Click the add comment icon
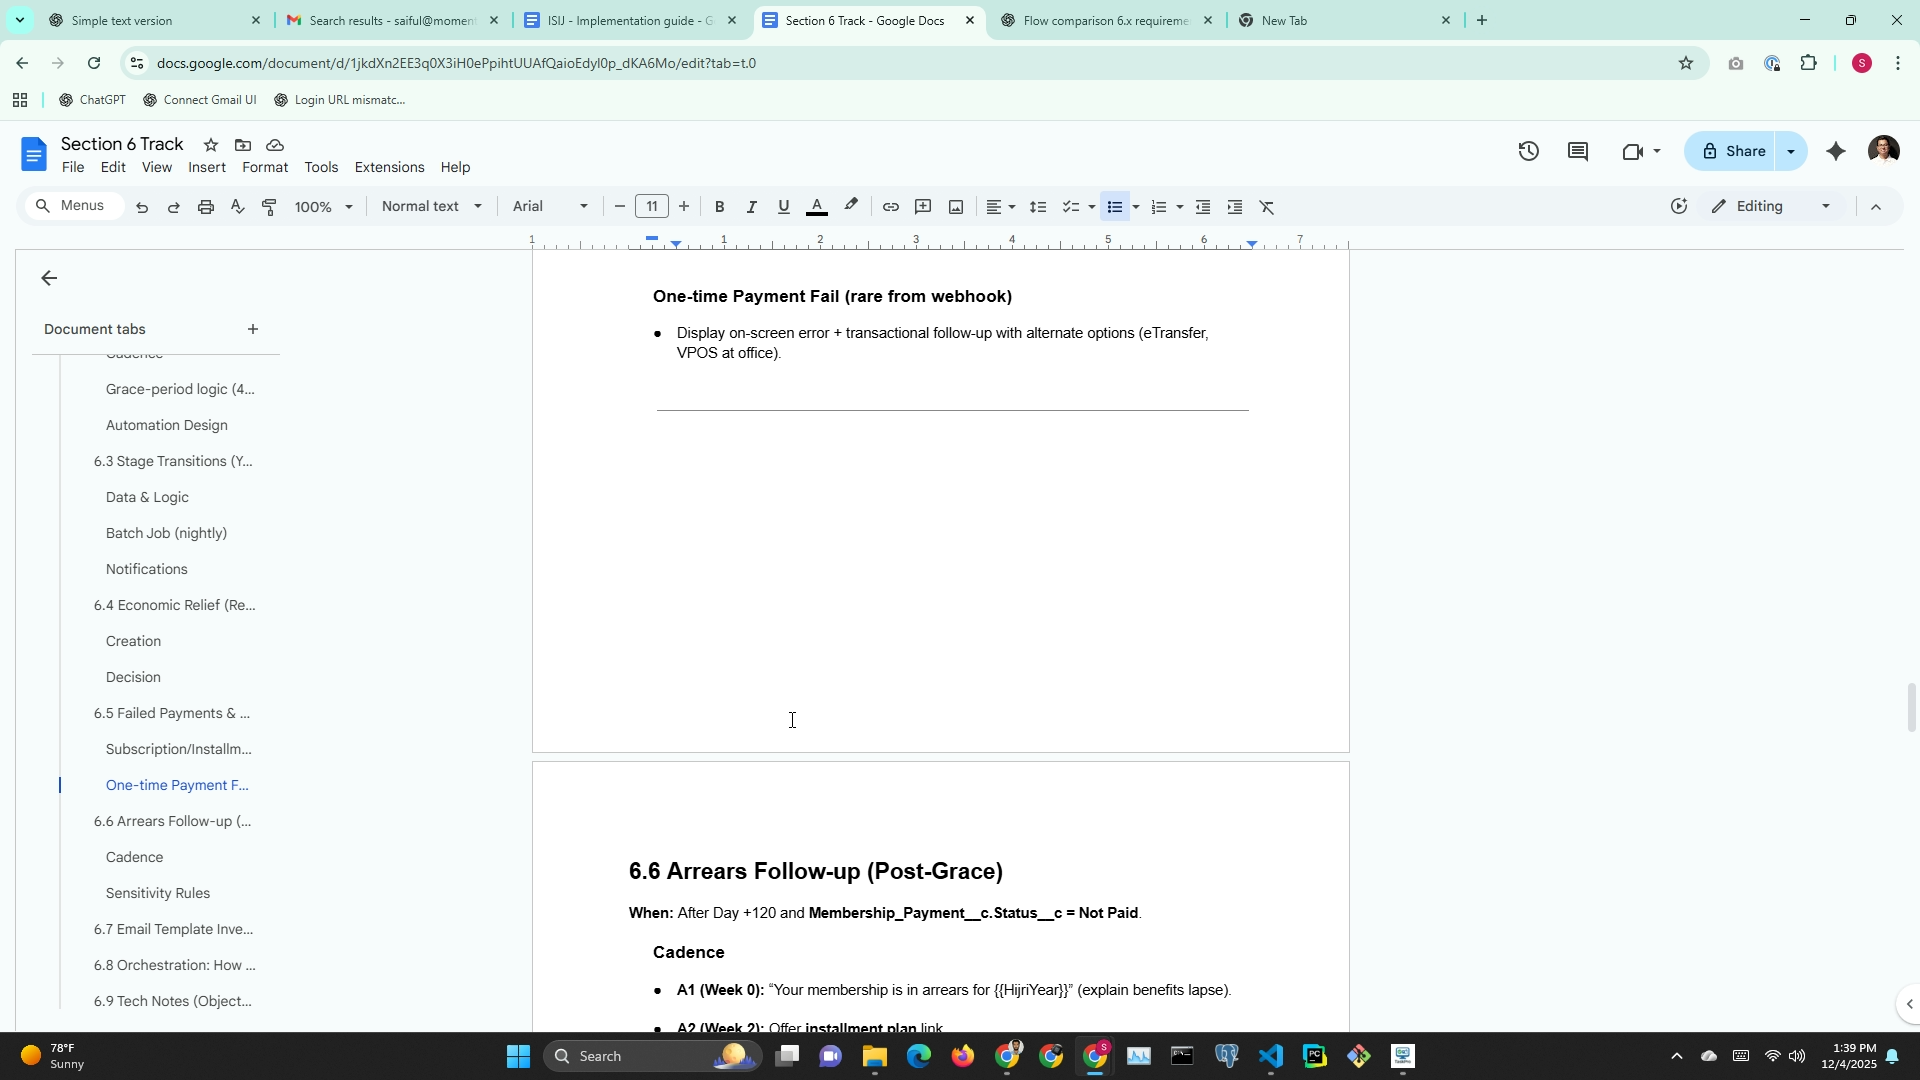This screenshot has height=1080, width=1920. pos(923,207)
